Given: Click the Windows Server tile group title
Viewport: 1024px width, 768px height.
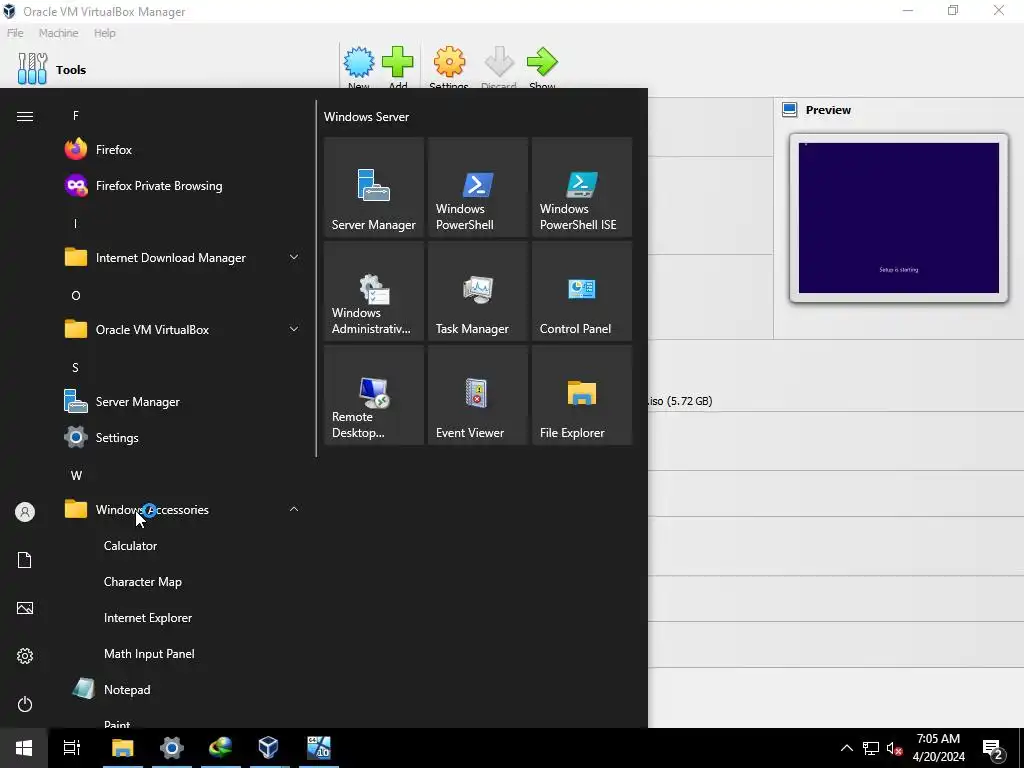Looking at the screenshot, I should (366, 117).
